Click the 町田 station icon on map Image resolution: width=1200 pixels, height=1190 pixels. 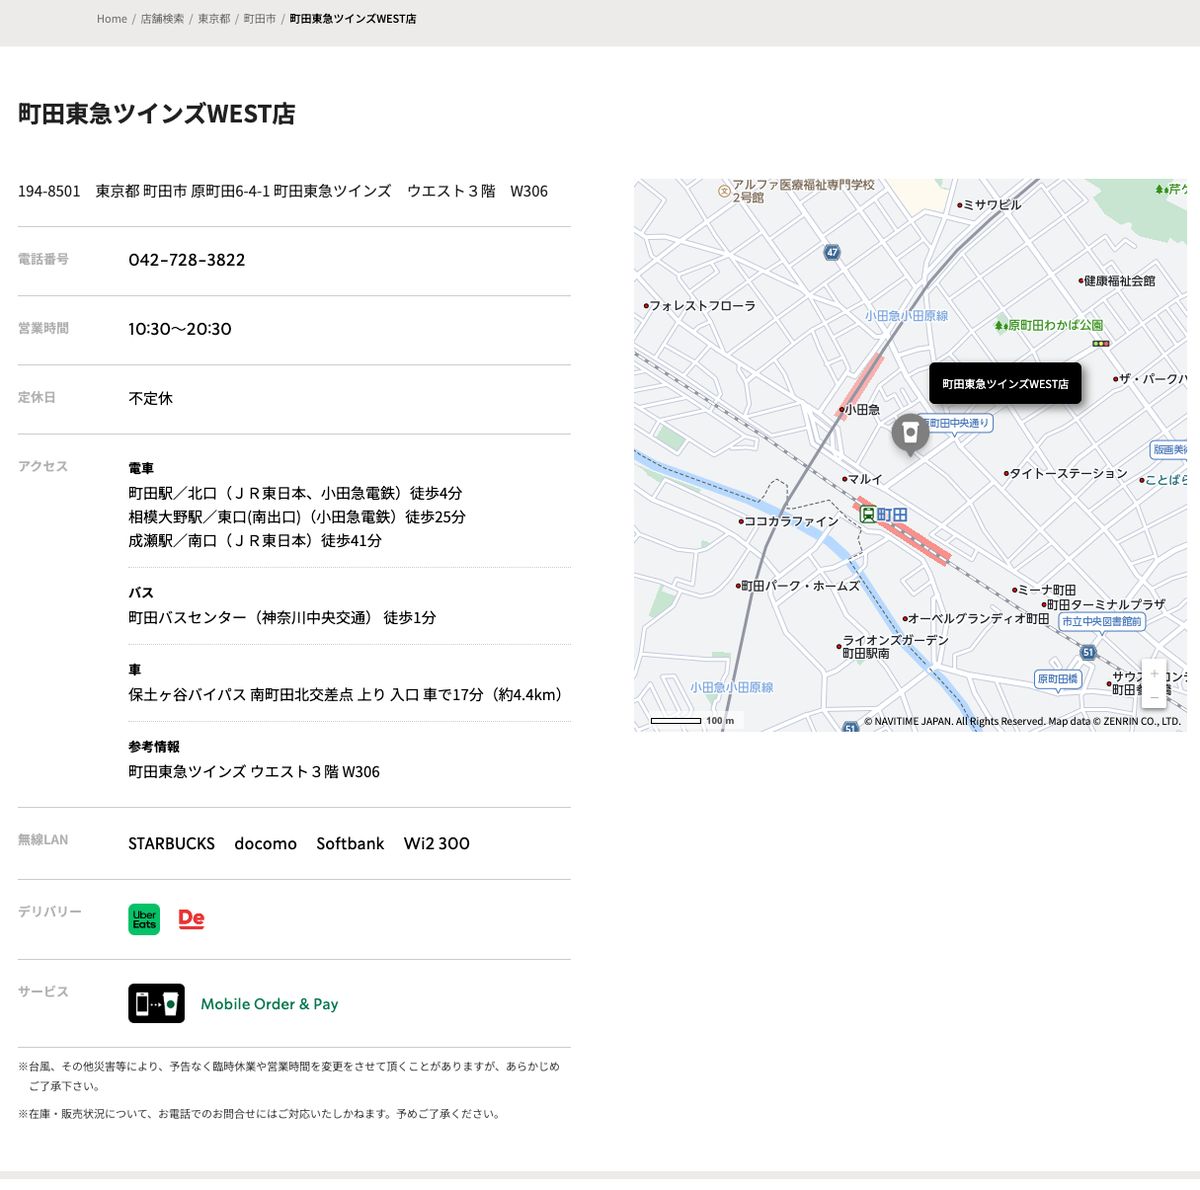tap(868, 515)
